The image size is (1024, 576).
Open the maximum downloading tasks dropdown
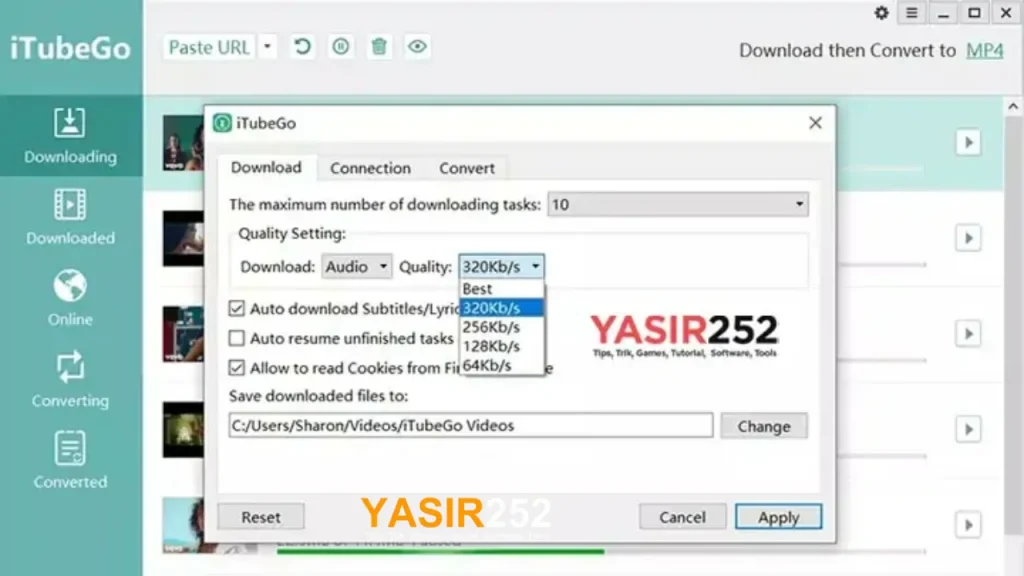[678, 204]
